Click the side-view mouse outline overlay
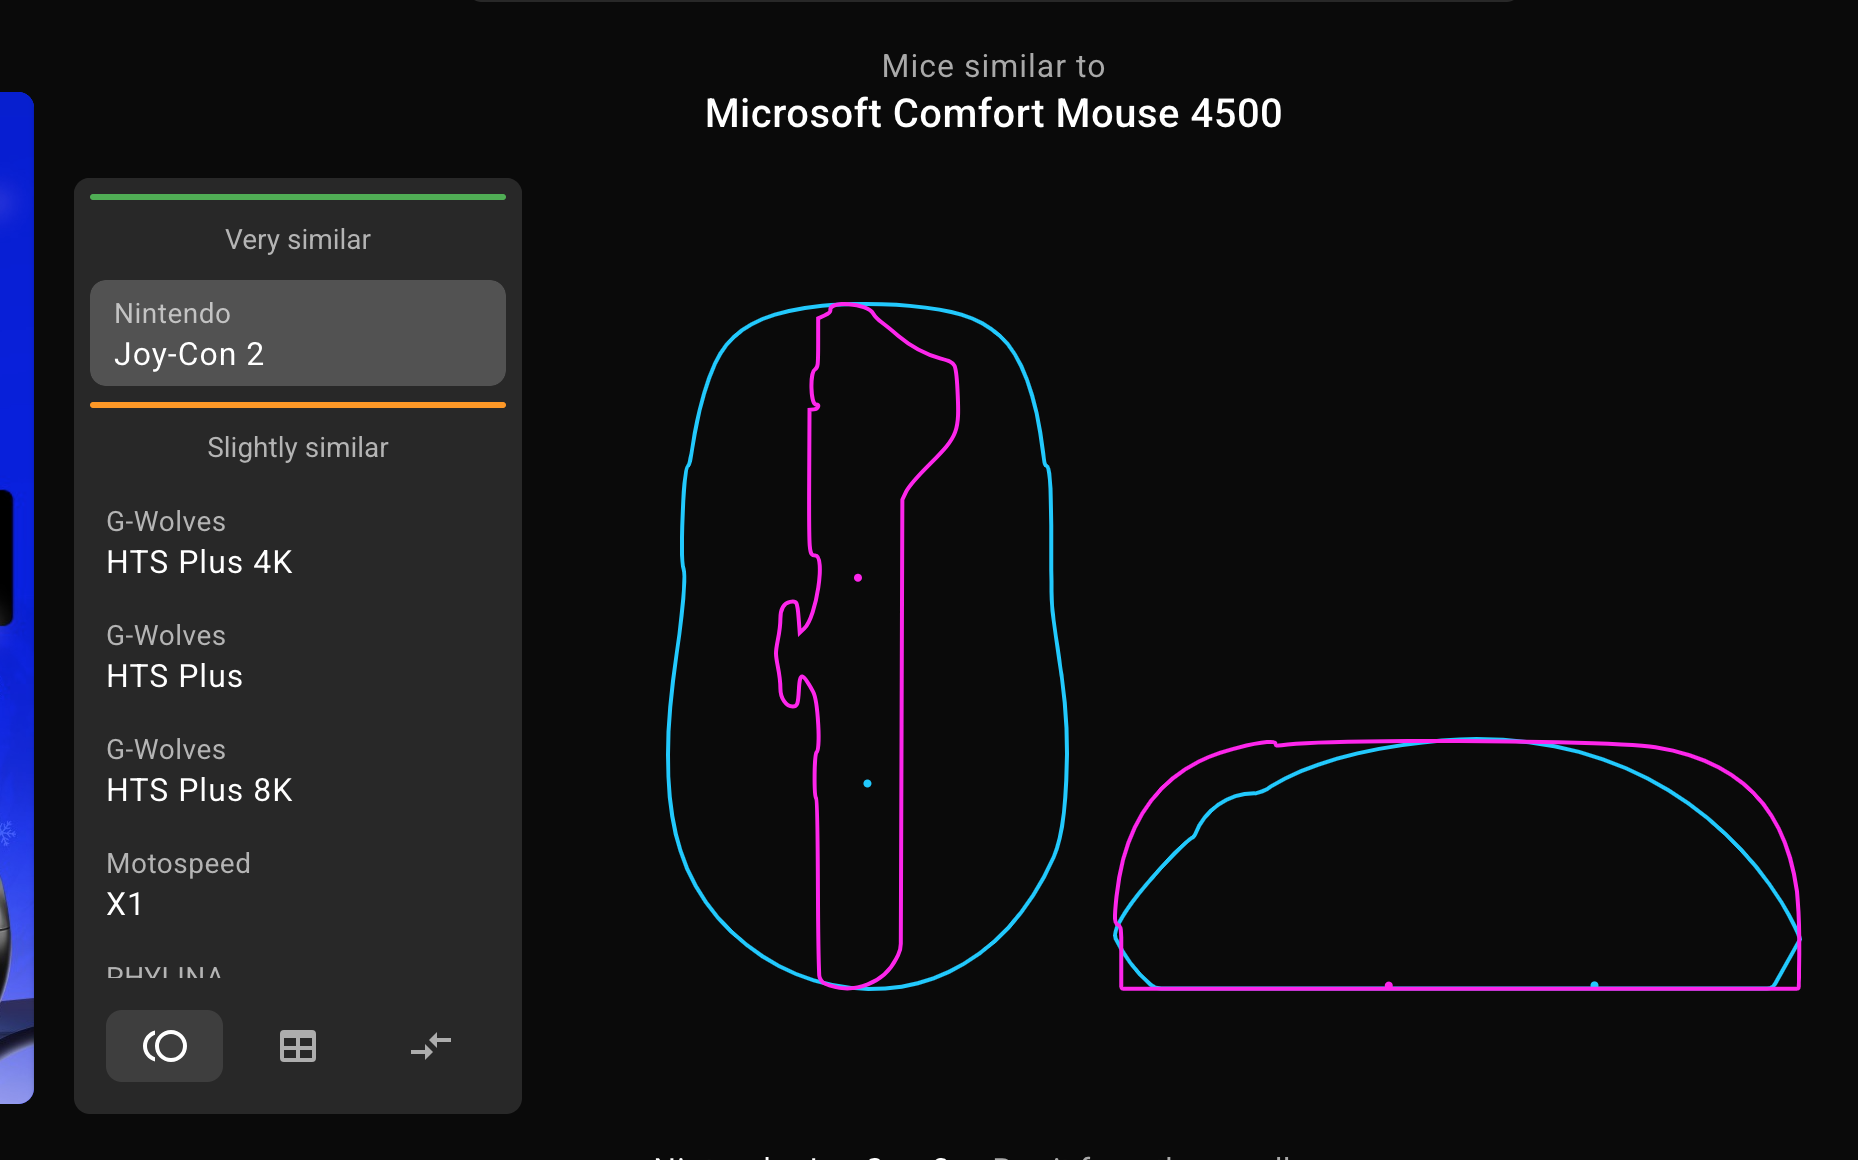1858x1160 pixels. coord(1457,864)
